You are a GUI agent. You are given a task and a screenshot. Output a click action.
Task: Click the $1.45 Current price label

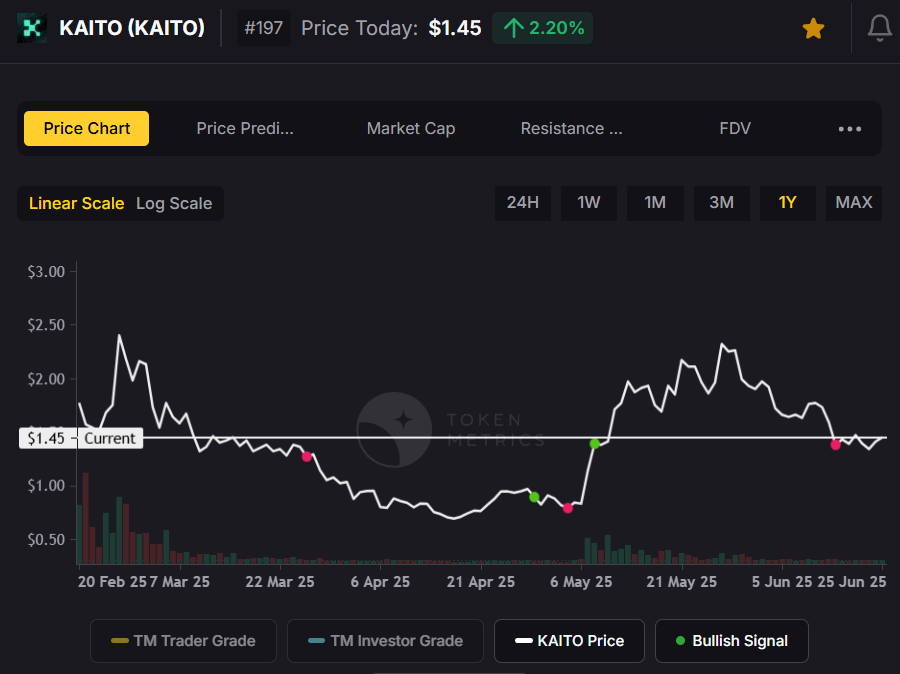pos(81,439)
